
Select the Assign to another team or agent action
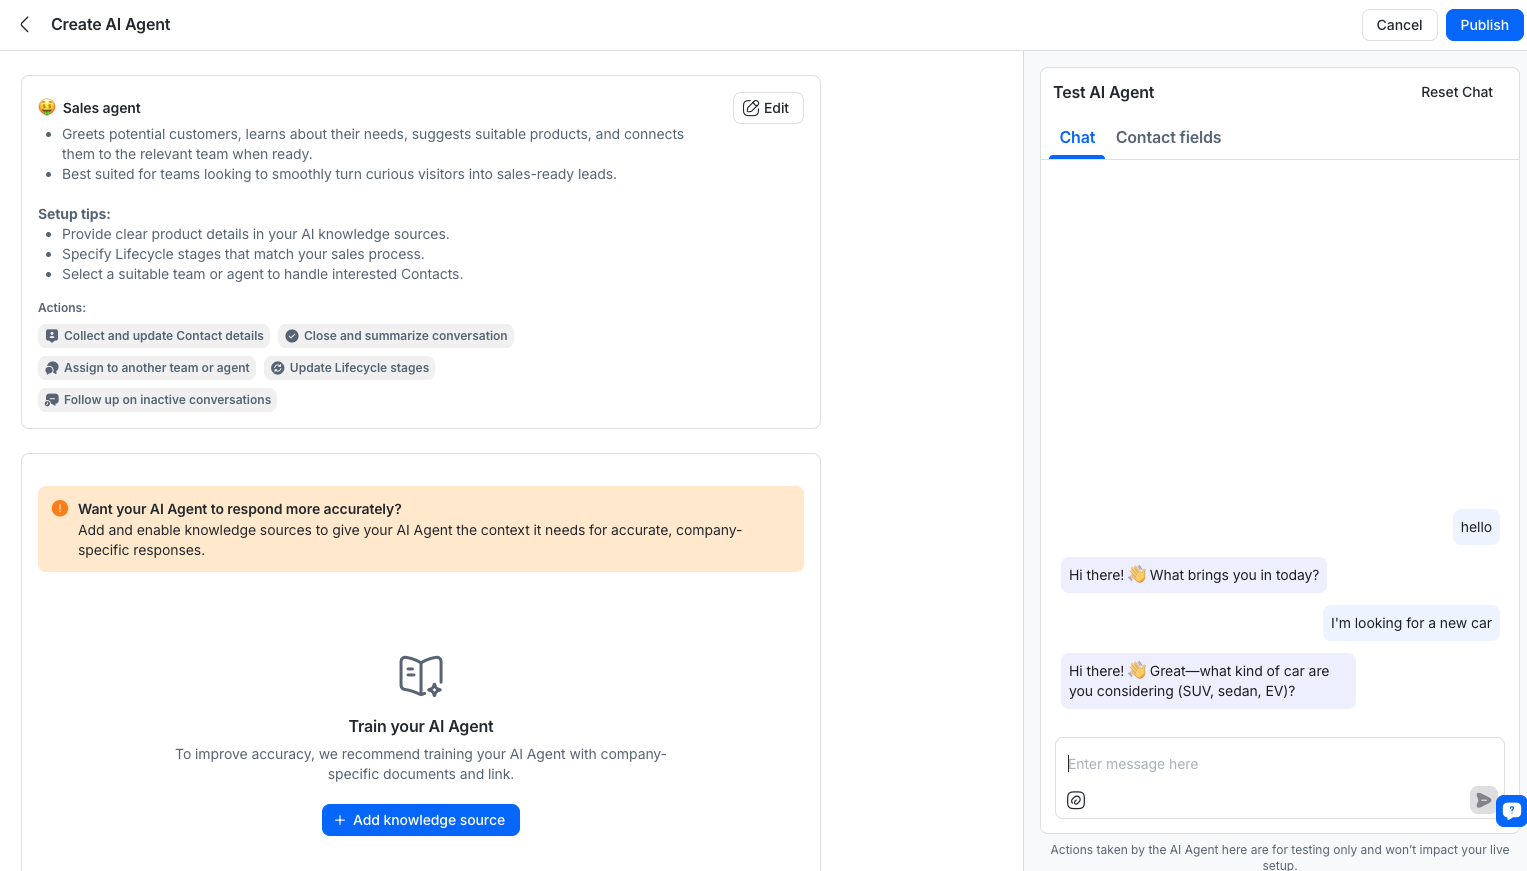tap(147, 368)
